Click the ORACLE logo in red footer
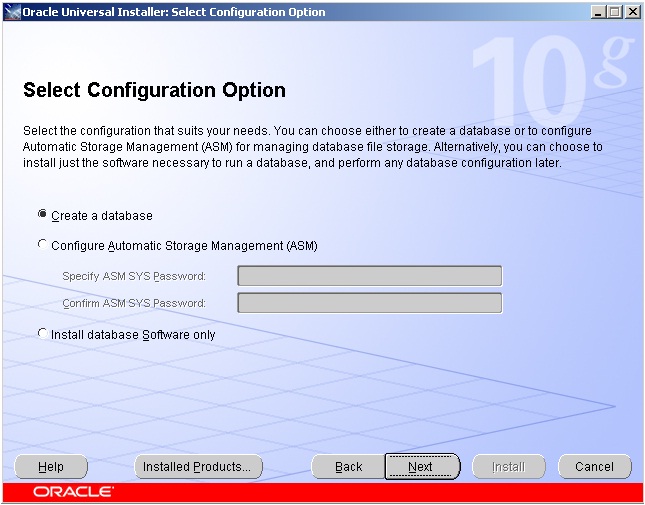Image resolution: width=645 pixels, height=505 pixels. [x=74, y=492]
